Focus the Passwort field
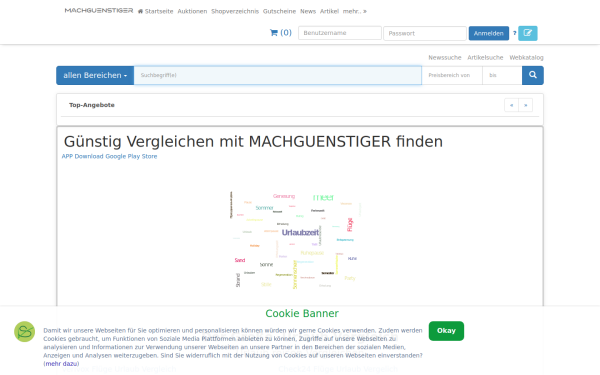600x375 pixels. (x=425, y=33)
